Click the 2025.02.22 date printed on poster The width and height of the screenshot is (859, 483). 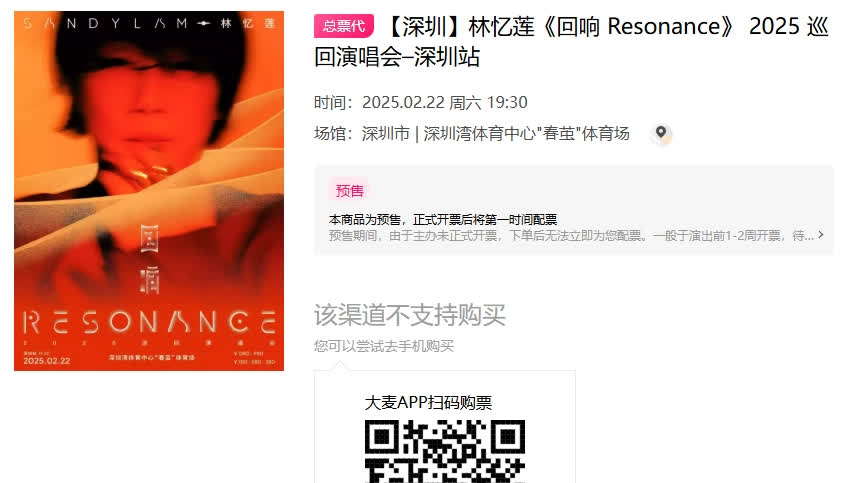(x=47, y=361)
